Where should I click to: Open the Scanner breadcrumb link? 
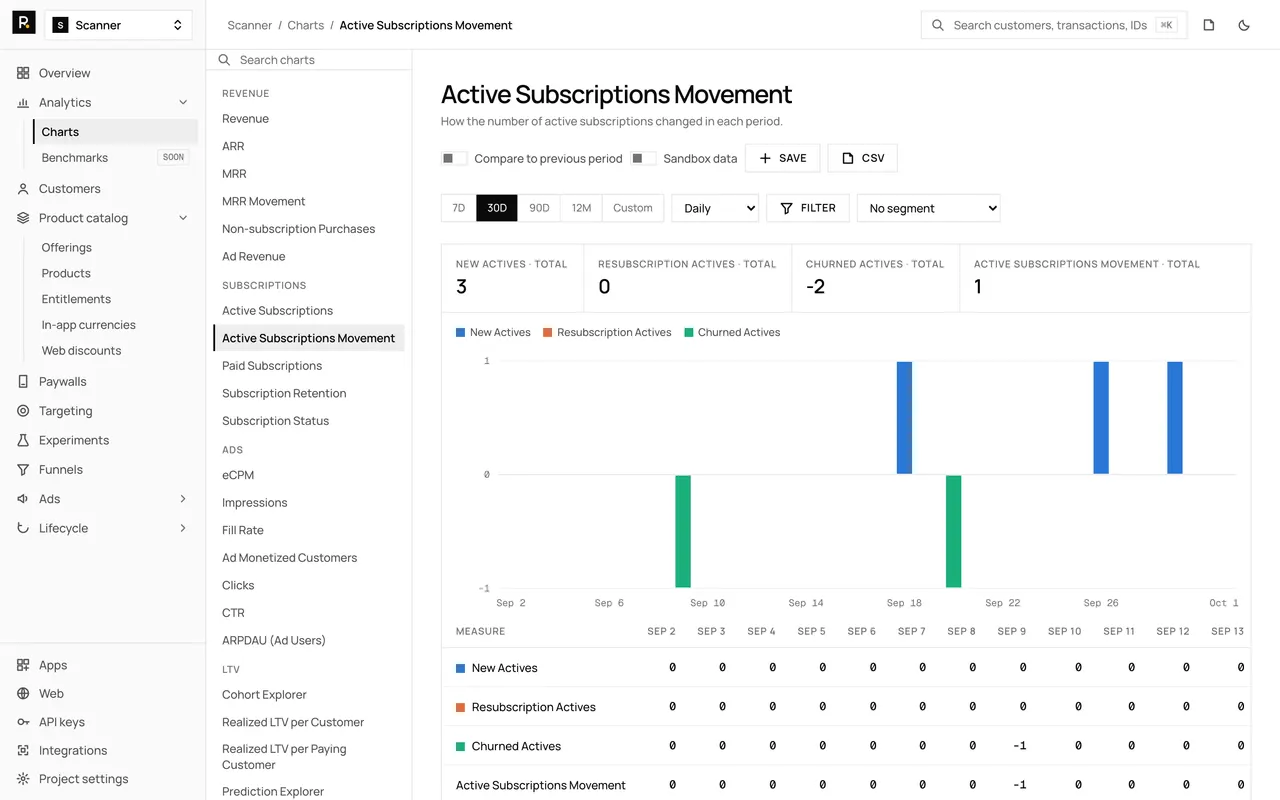click(250, 25)
